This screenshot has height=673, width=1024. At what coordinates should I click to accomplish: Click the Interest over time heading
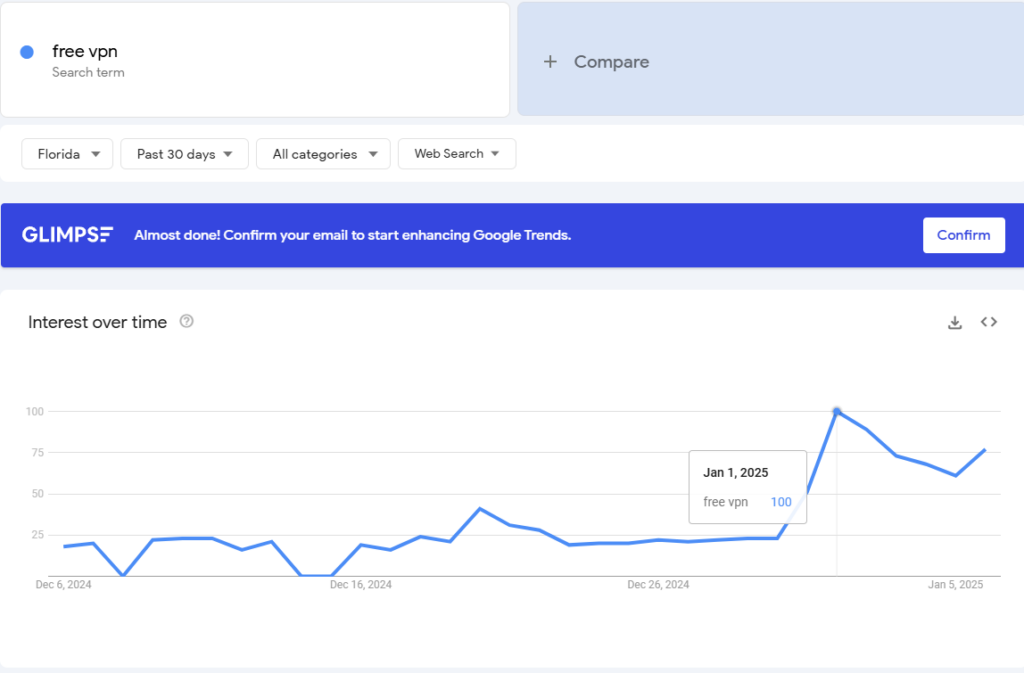tap(96, 322)
